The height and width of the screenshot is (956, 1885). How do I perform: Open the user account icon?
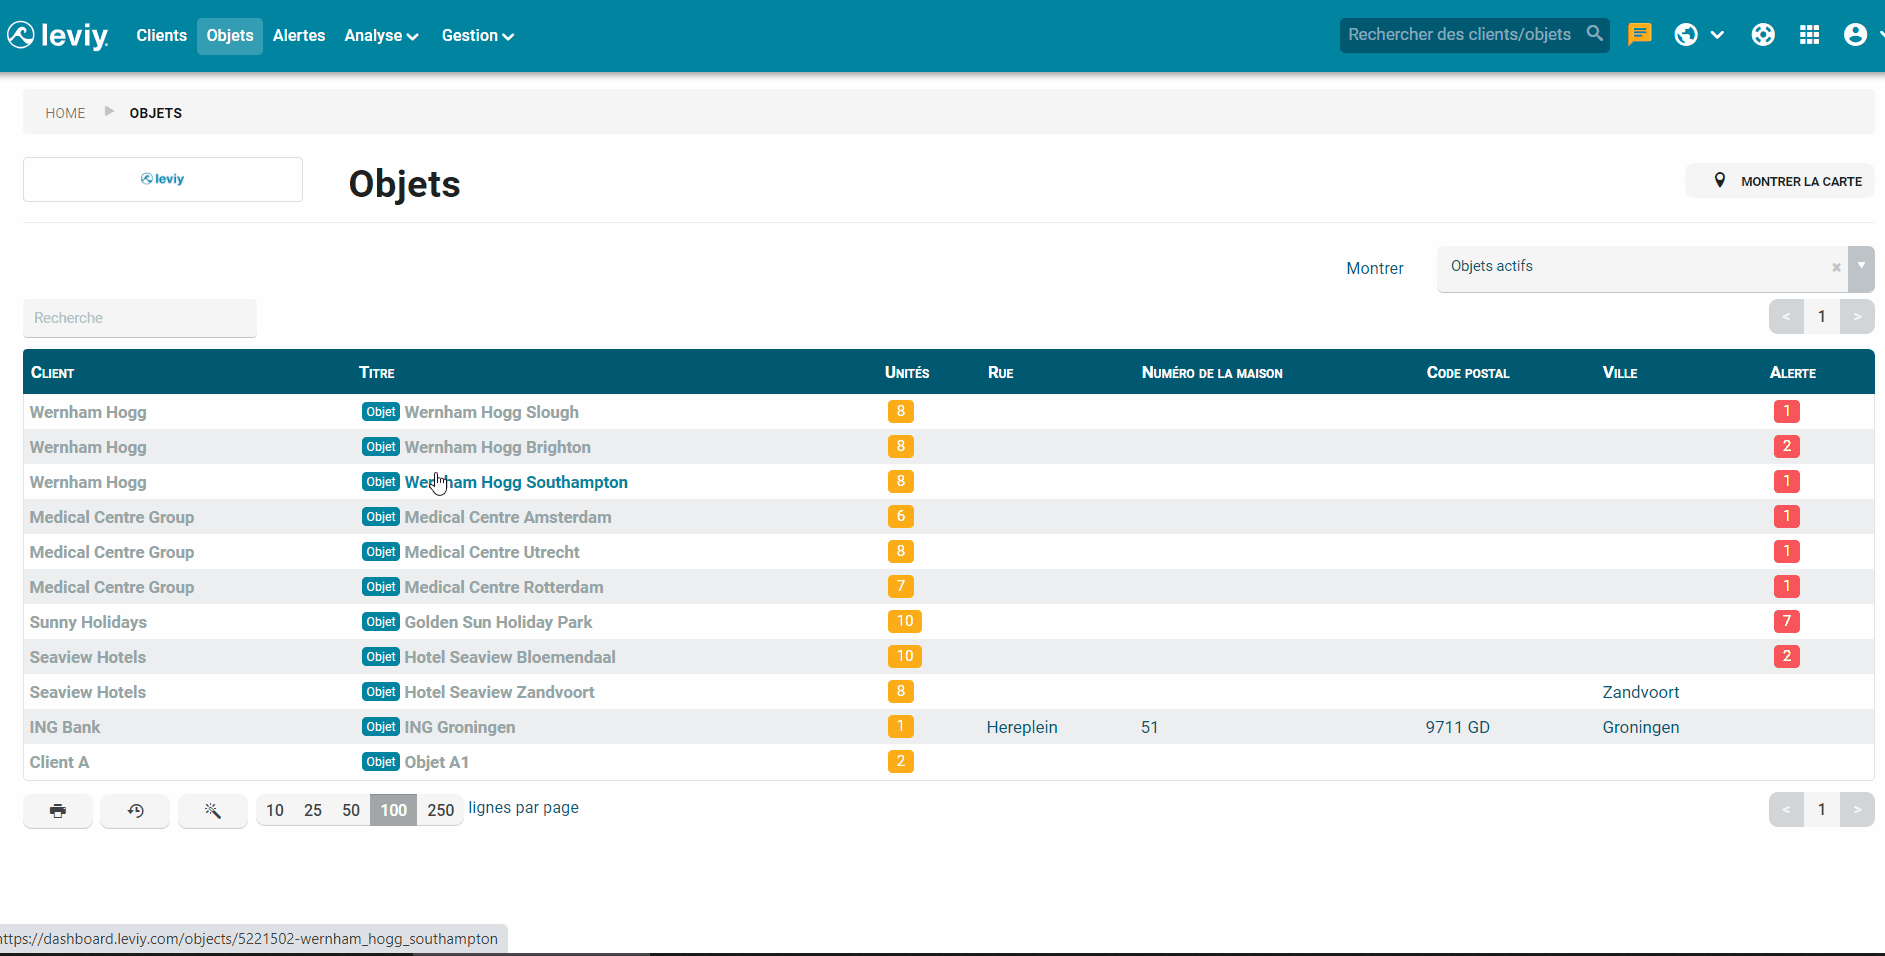(x=1855, y=35)
